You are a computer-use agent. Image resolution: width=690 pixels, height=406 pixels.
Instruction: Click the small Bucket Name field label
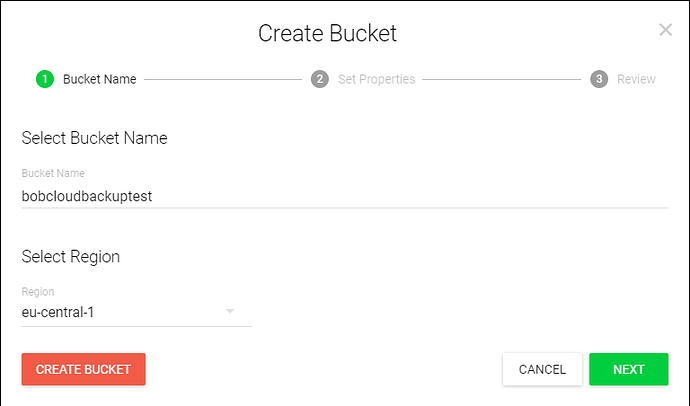pos(53,173)
